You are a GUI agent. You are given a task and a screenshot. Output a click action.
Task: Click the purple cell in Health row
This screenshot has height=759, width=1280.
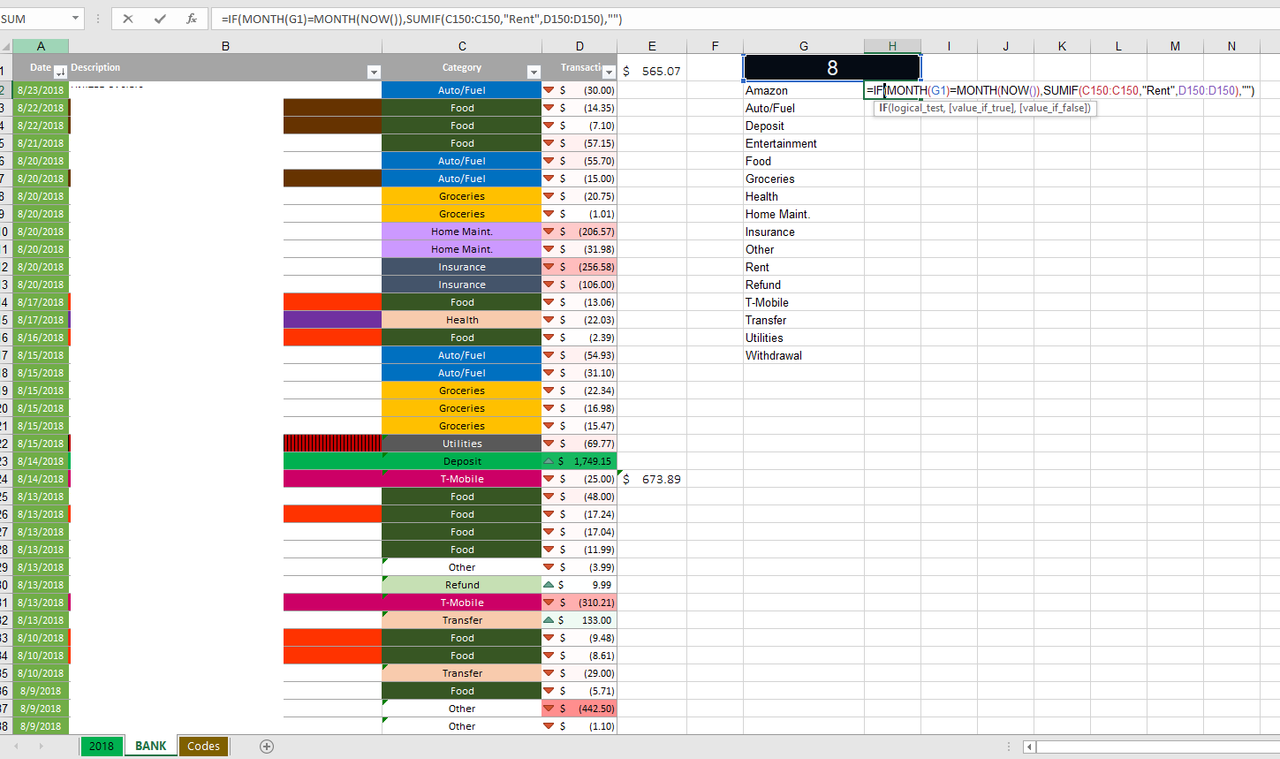[x=333, y=320]
